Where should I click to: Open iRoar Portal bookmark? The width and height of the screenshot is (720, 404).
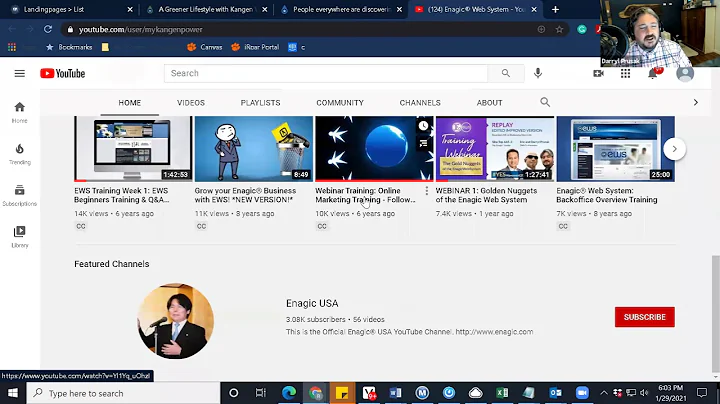(x=255, y=47)
